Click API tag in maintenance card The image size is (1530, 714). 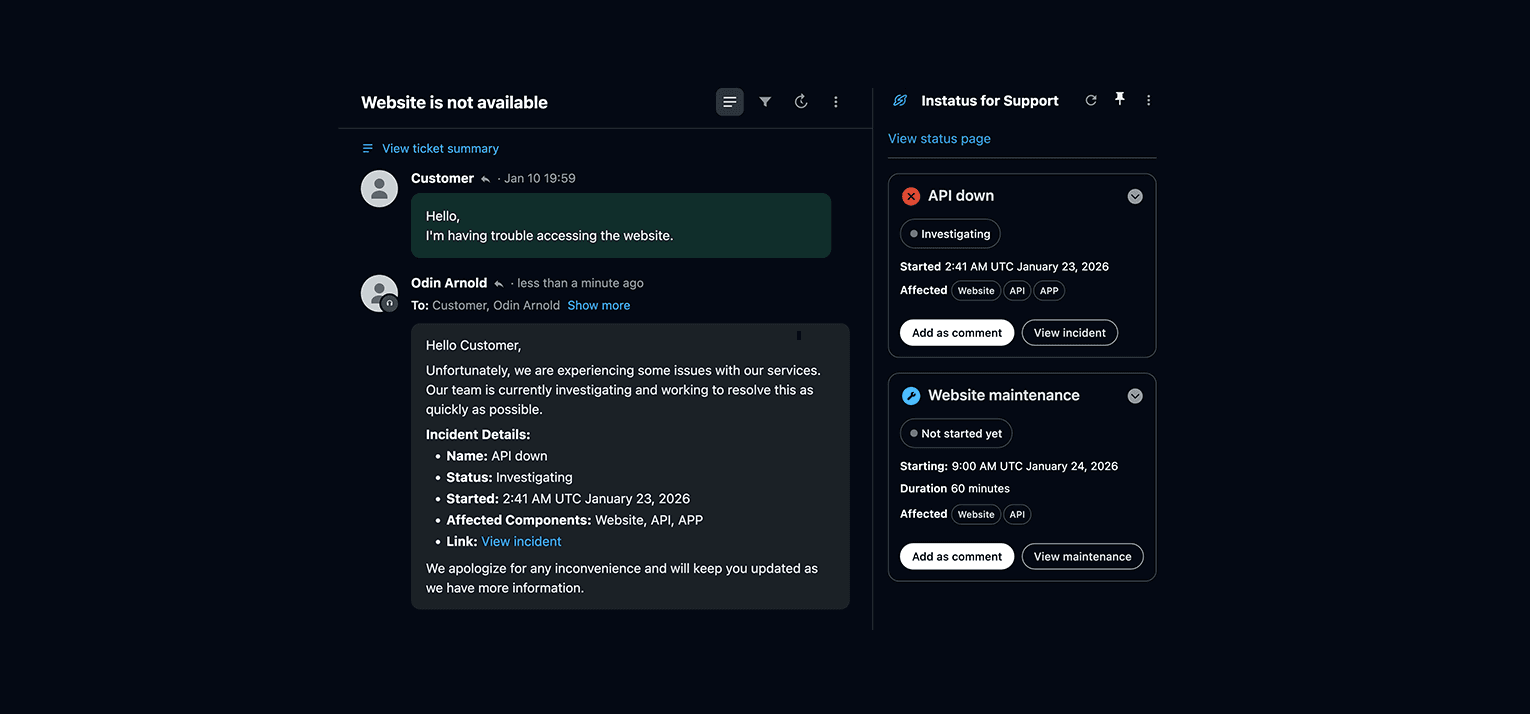coord(1017,515)
